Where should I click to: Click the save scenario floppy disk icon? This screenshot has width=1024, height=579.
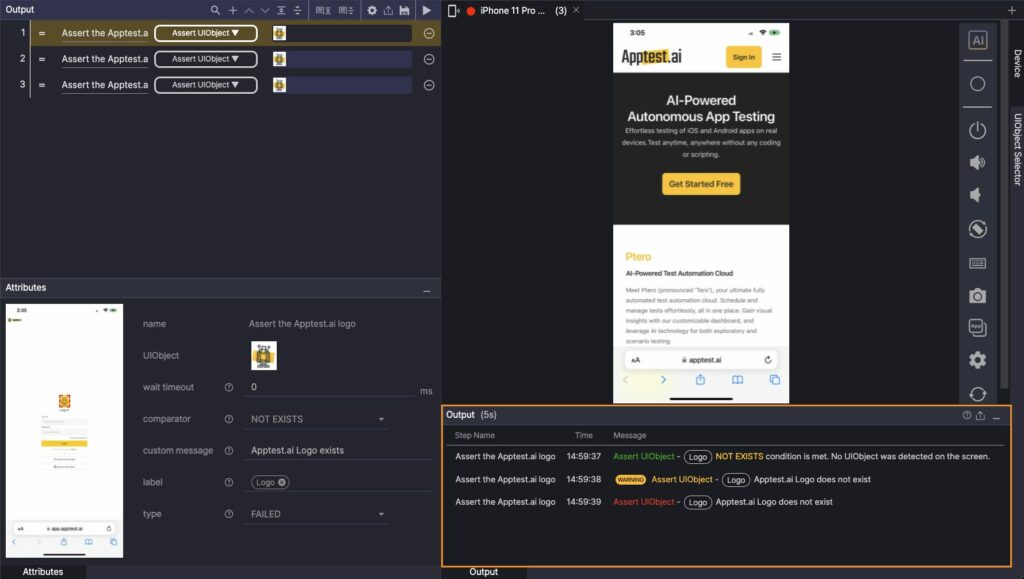[x=404, y=10]
